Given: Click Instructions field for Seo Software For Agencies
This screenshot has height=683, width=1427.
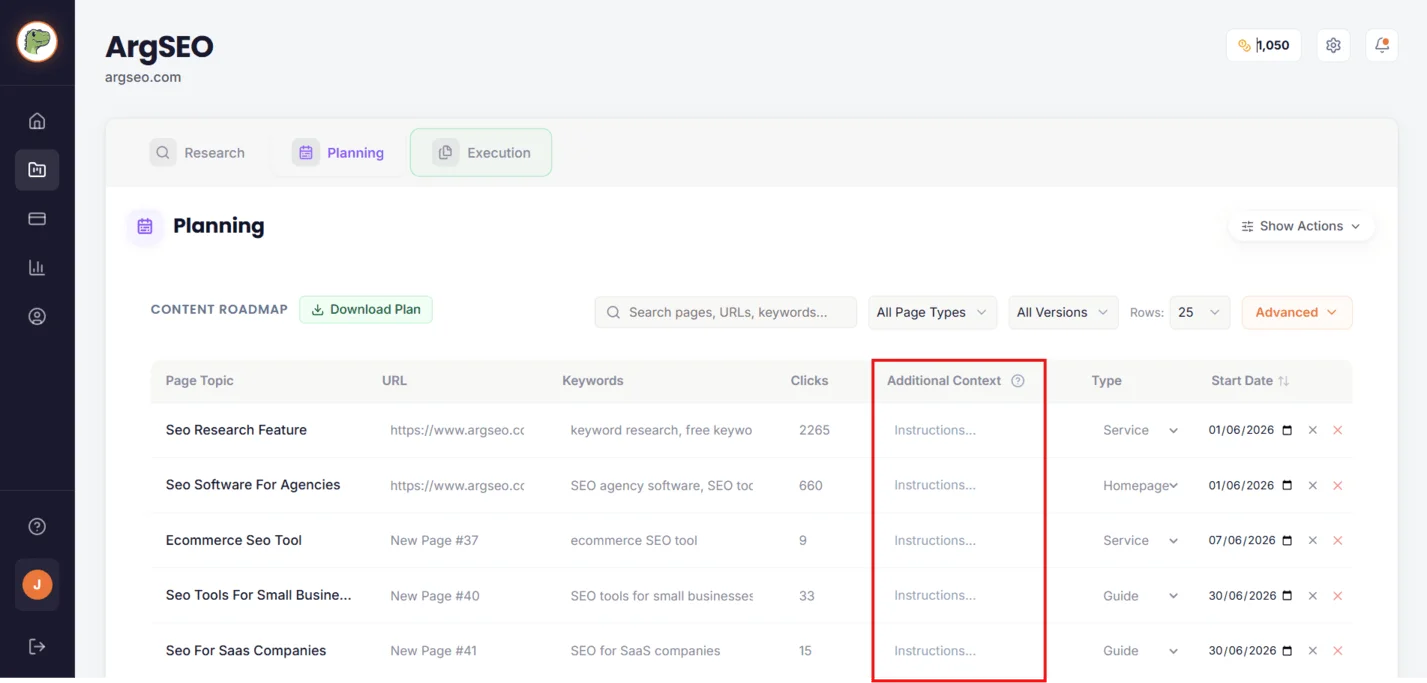Looking at the screenshot, I should 960,485.
